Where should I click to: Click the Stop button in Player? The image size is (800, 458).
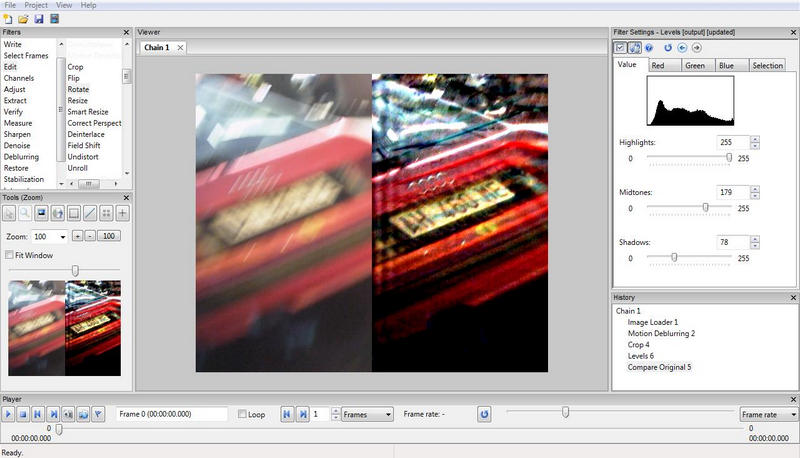[23, 415]
